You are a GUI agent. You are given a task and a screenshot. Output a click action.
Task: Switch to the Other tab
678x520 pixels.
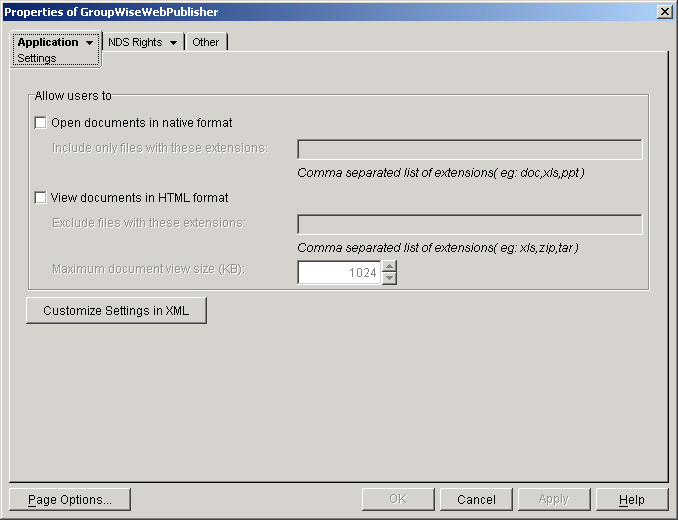[205, 42]
